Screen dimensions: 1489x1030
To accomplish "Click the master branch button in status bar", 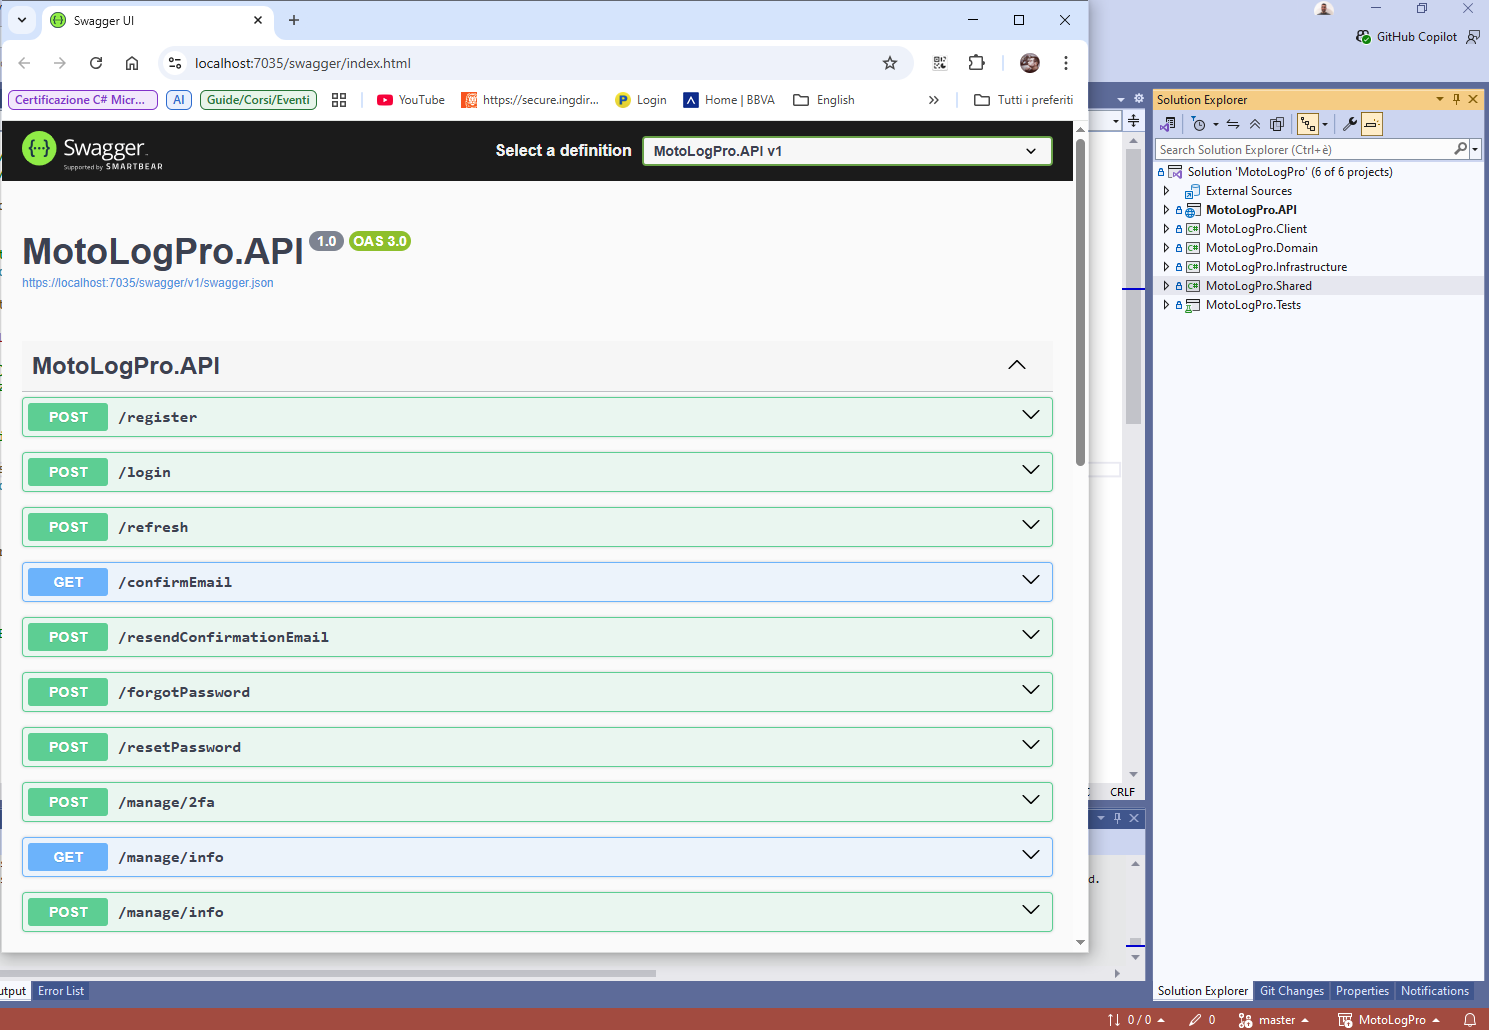I will pyautogui.click(x=1274, y=1020).
